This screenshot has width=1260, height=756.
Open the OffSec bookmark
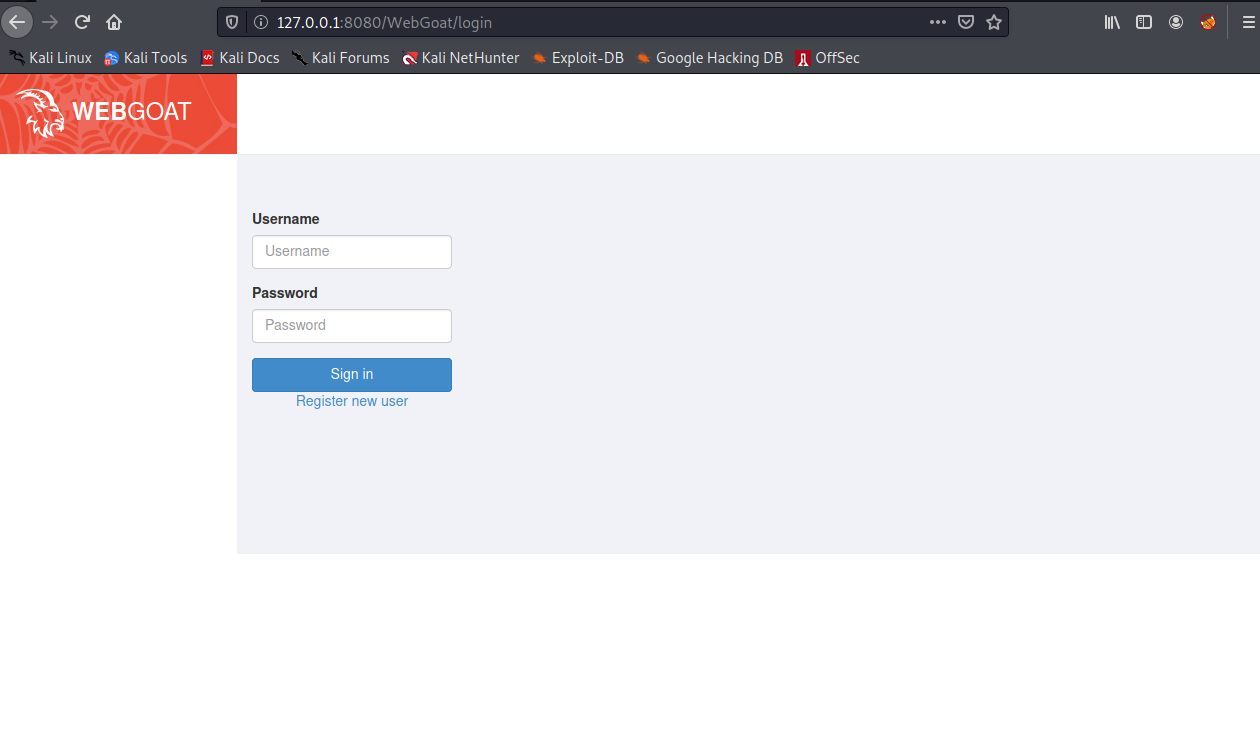tap(827, 58)
